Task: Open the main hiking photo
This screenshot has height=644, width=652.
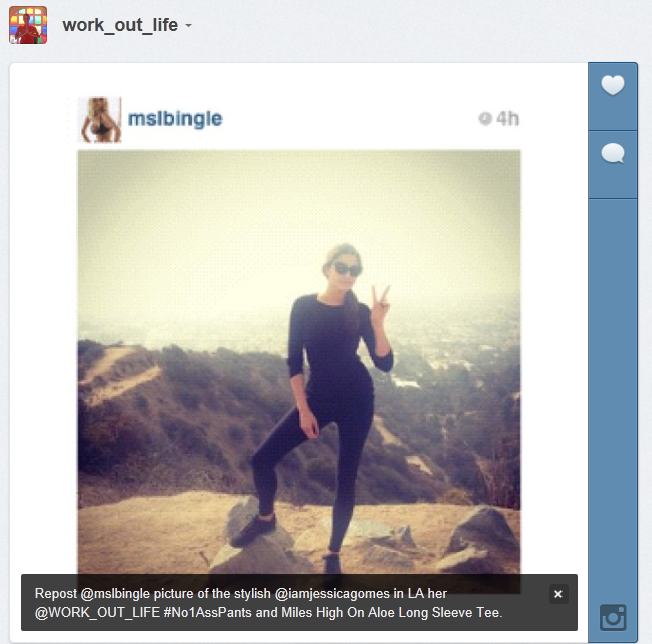Action: [299, 362]
